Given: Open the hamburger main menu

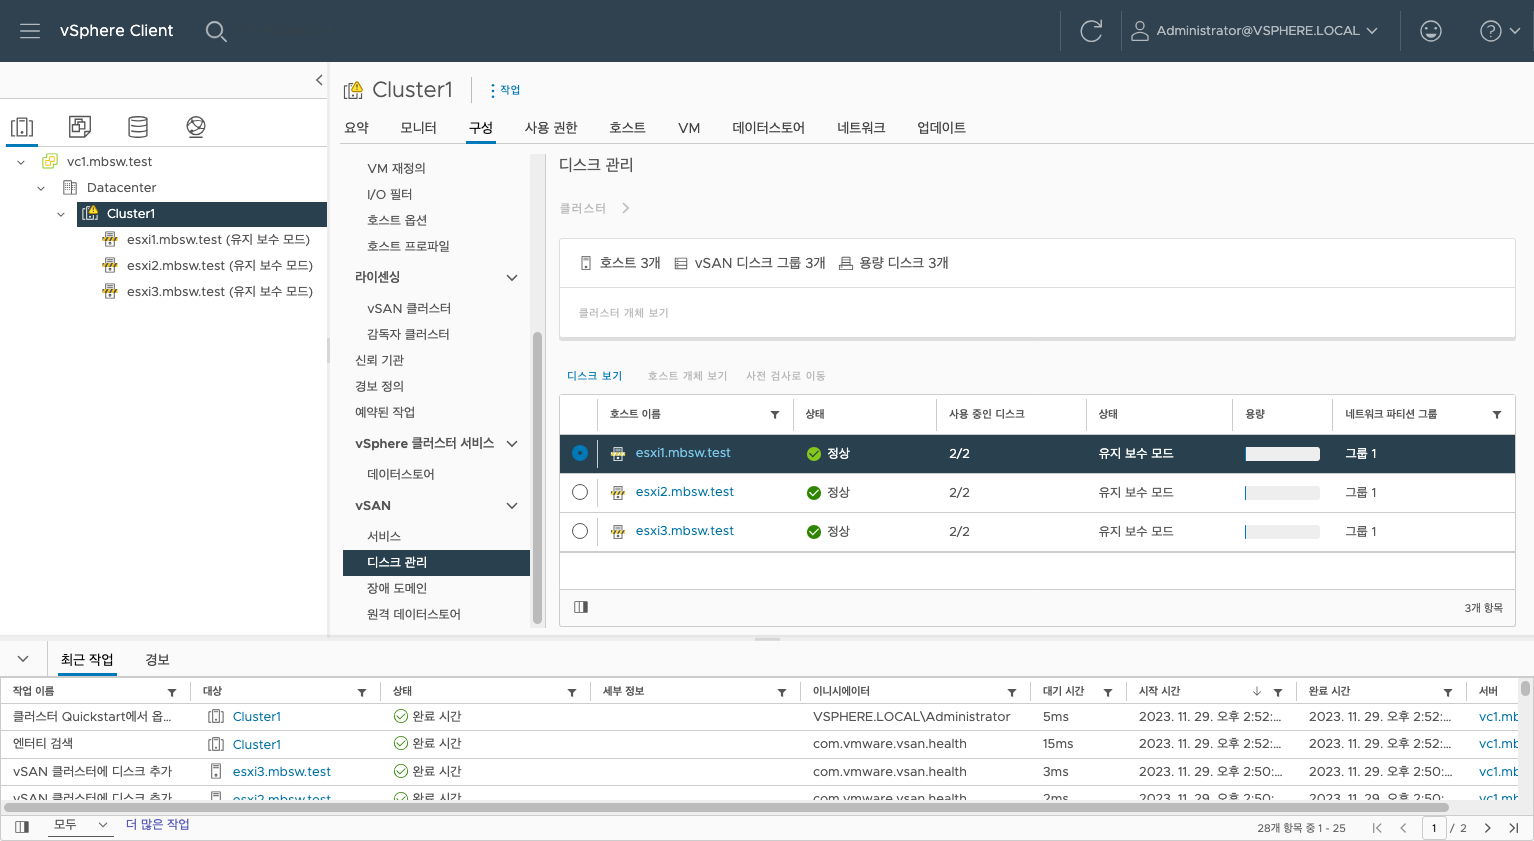Looking at the screenshot, I should coord(30,31).
